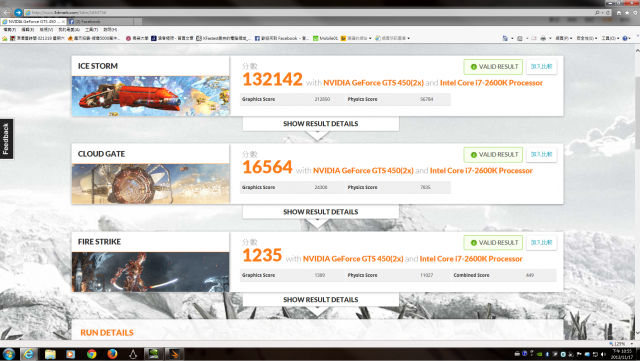Screen dimensions: 640x361
Task: Open the Favorites (A) menu
Action: (69, 30)
